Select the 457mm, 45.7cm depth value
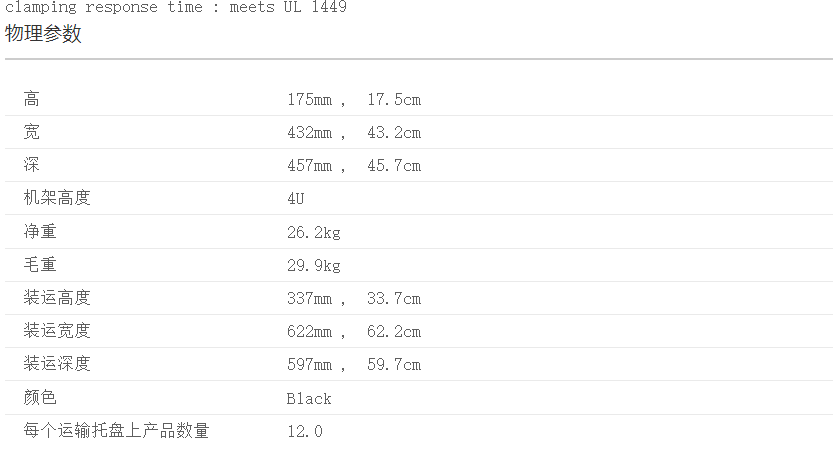 [353, 166]
